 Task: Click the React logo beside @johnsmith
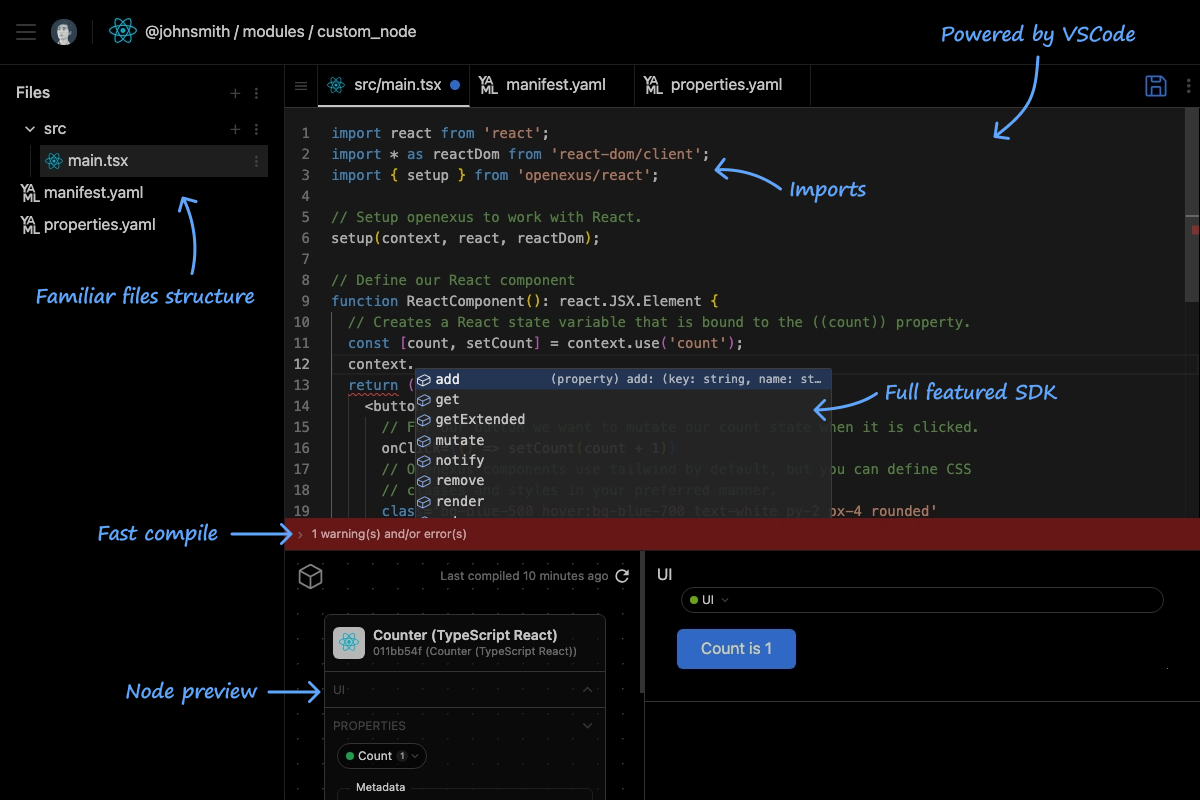[123, 32]
